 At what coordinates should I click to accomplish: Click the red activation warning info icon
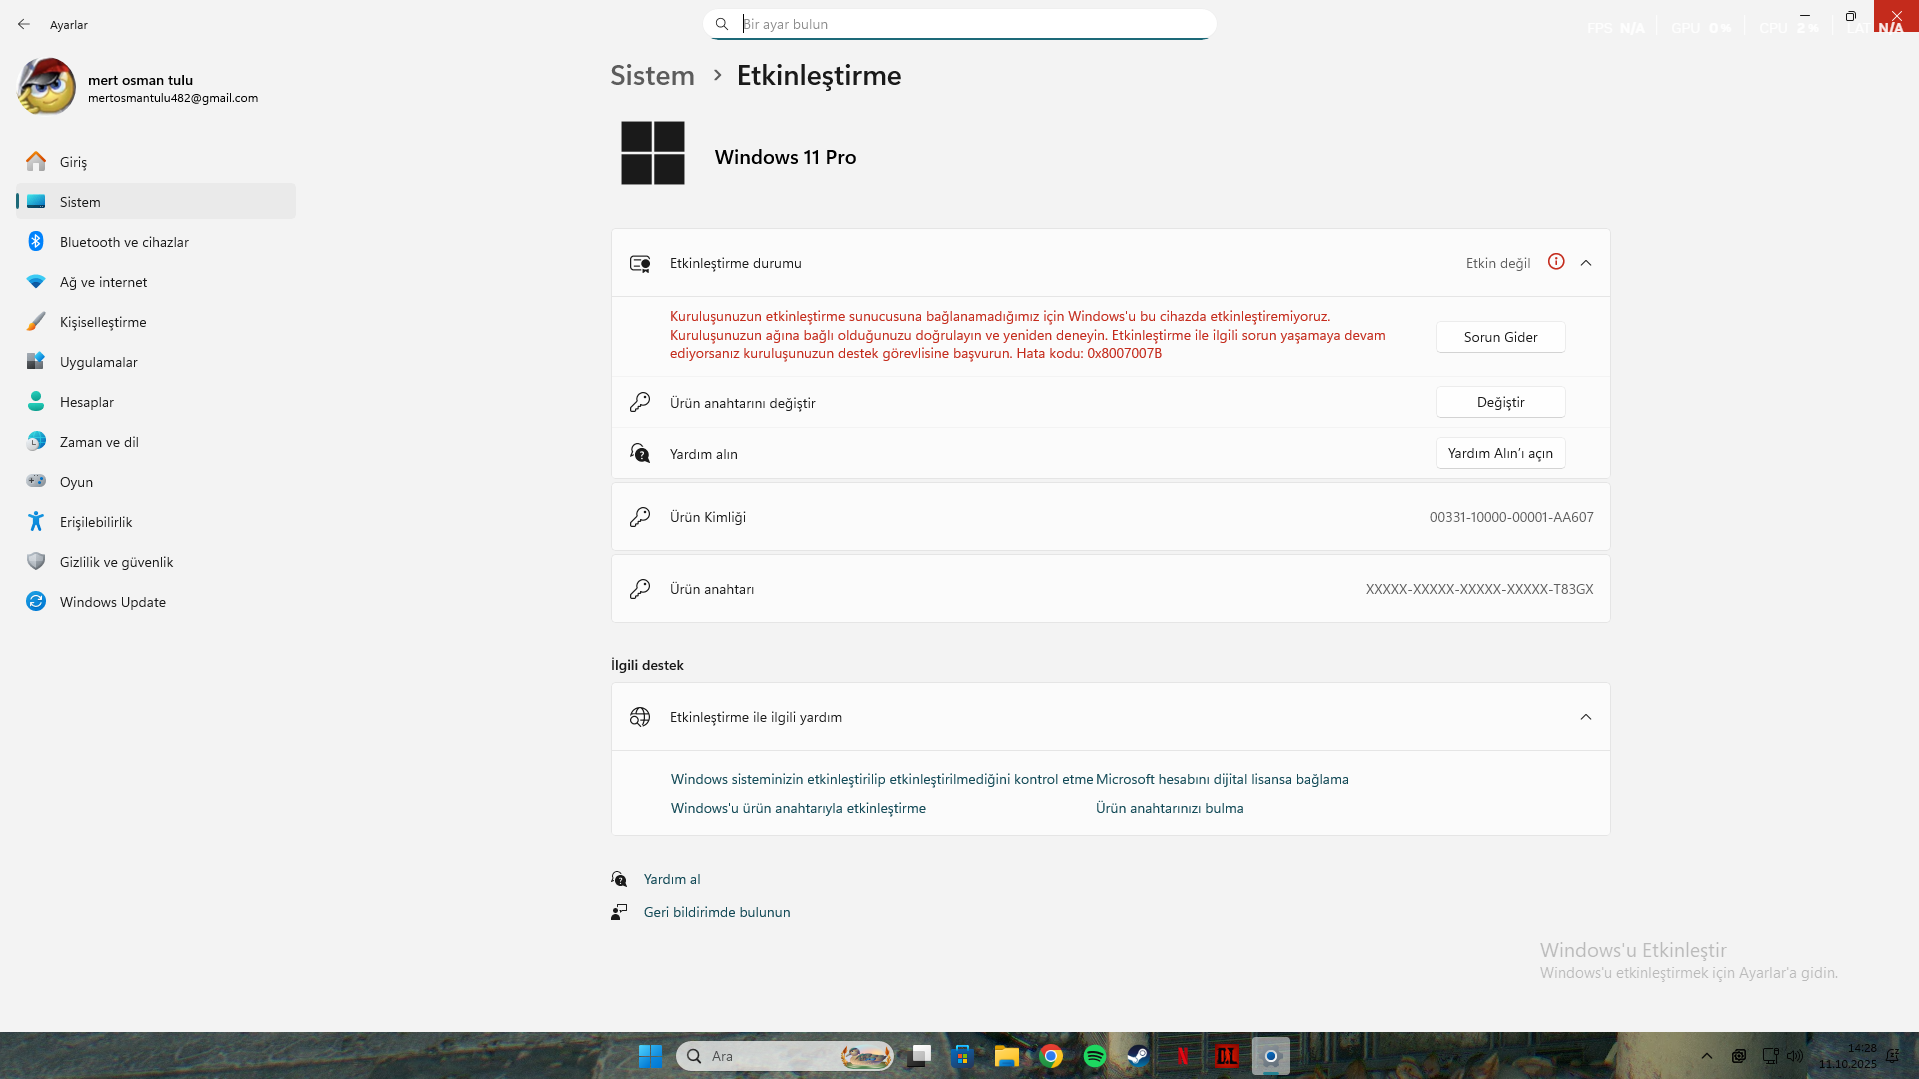(1556, 262)
